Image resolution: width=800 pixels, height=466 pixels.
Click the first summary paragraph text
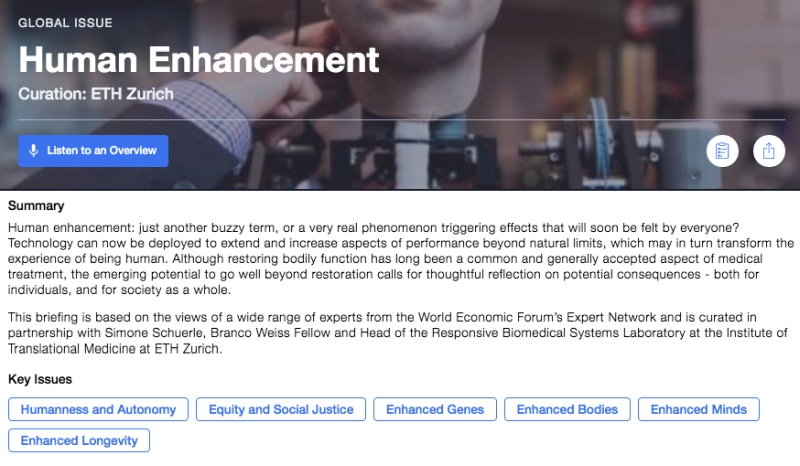coord(400,259)
